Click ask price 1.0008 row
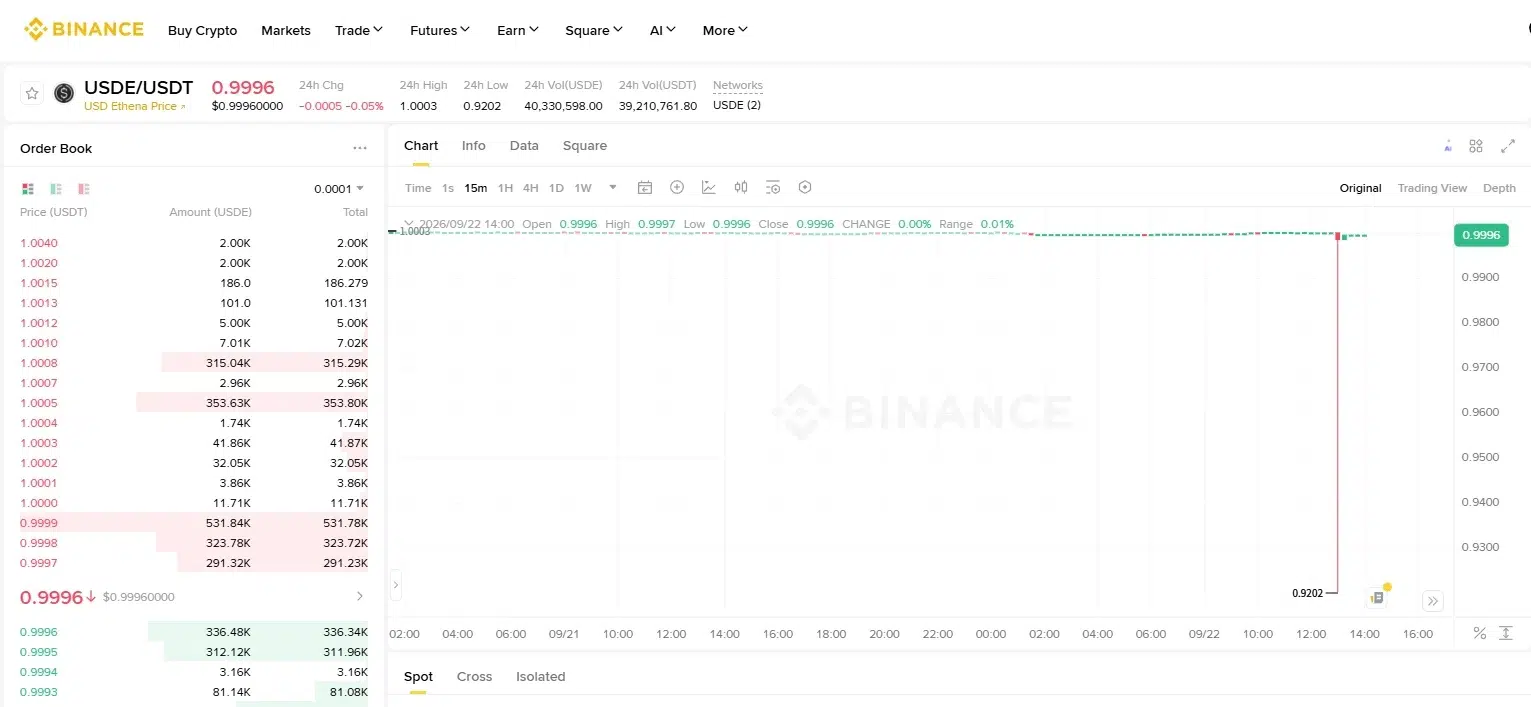 pos(194,363)
